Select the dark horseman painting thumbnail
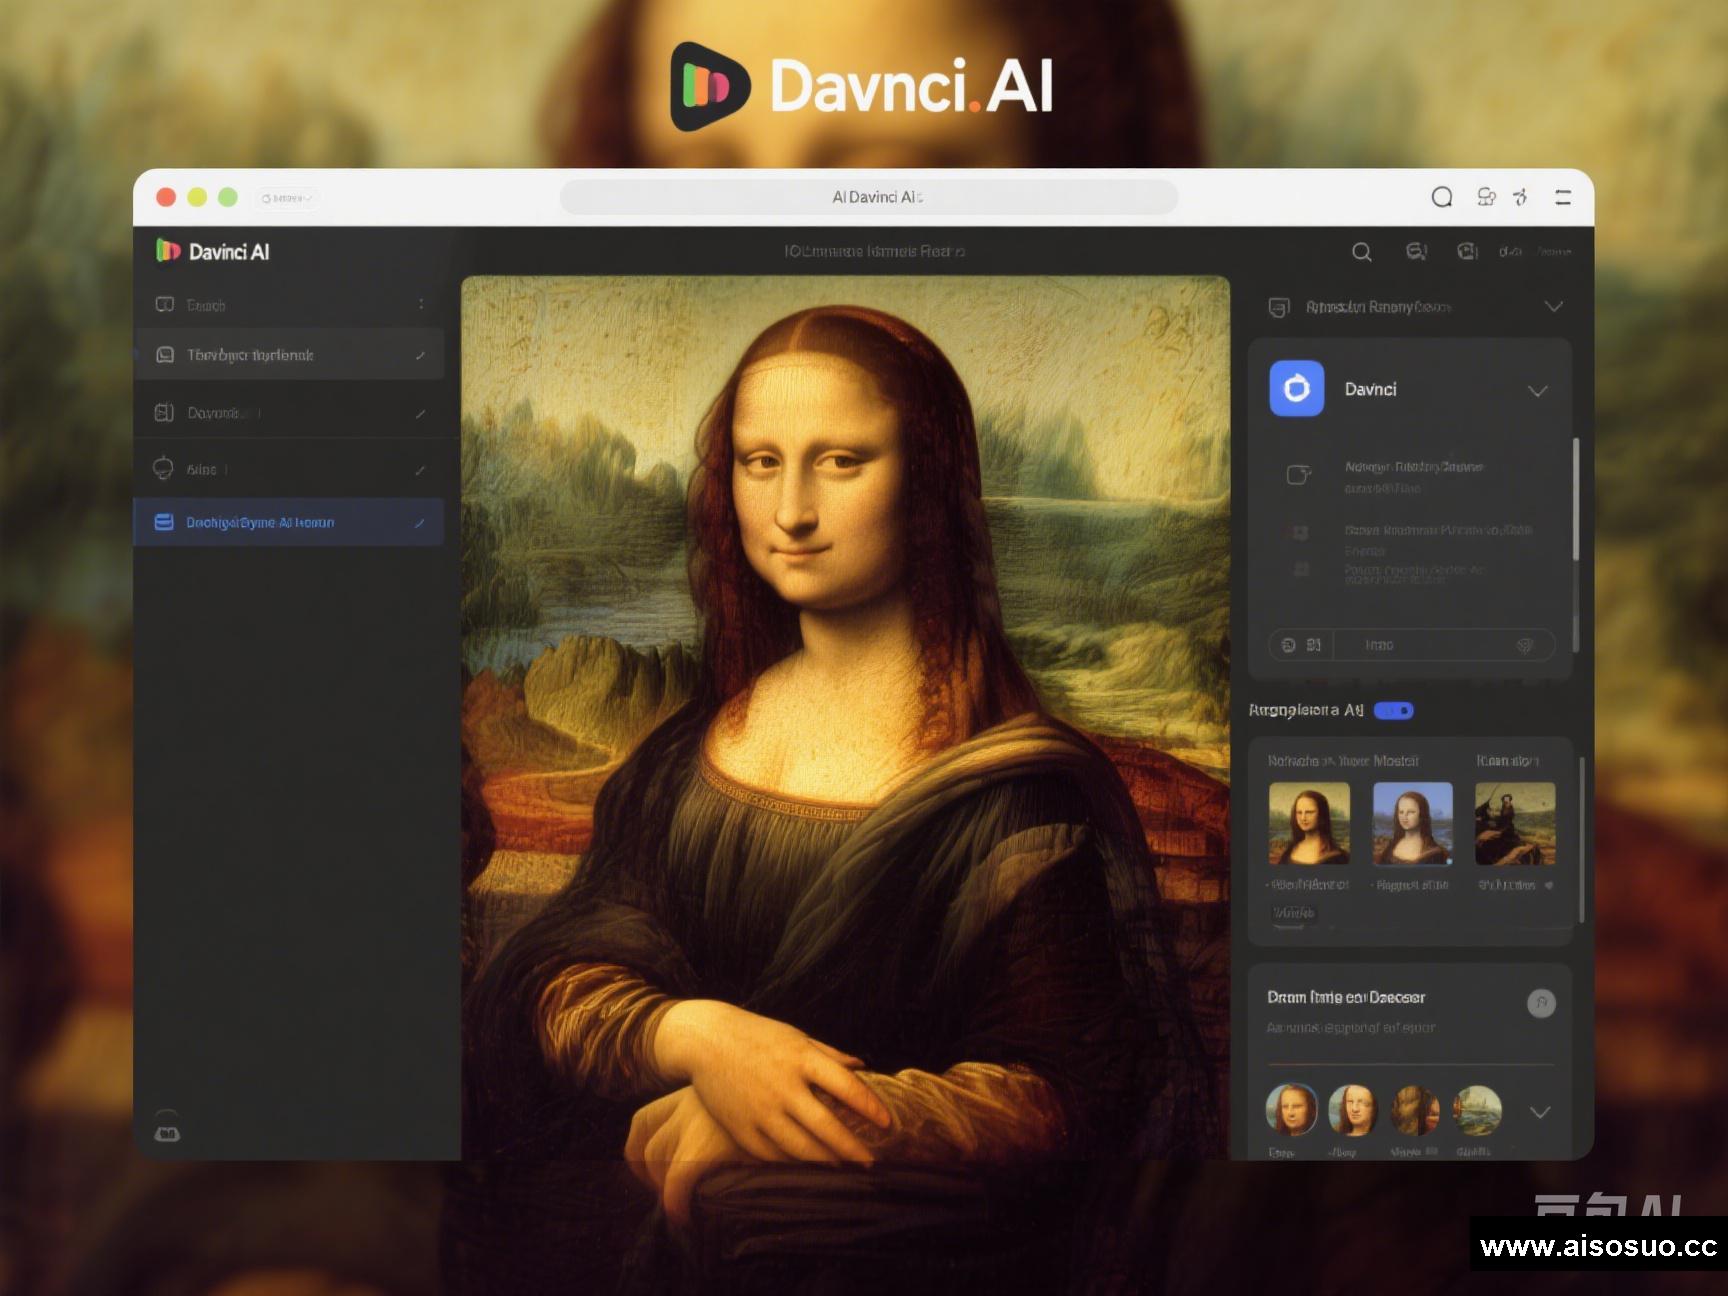This screenshot has height=1296, width=1728. coord(1515,823)
